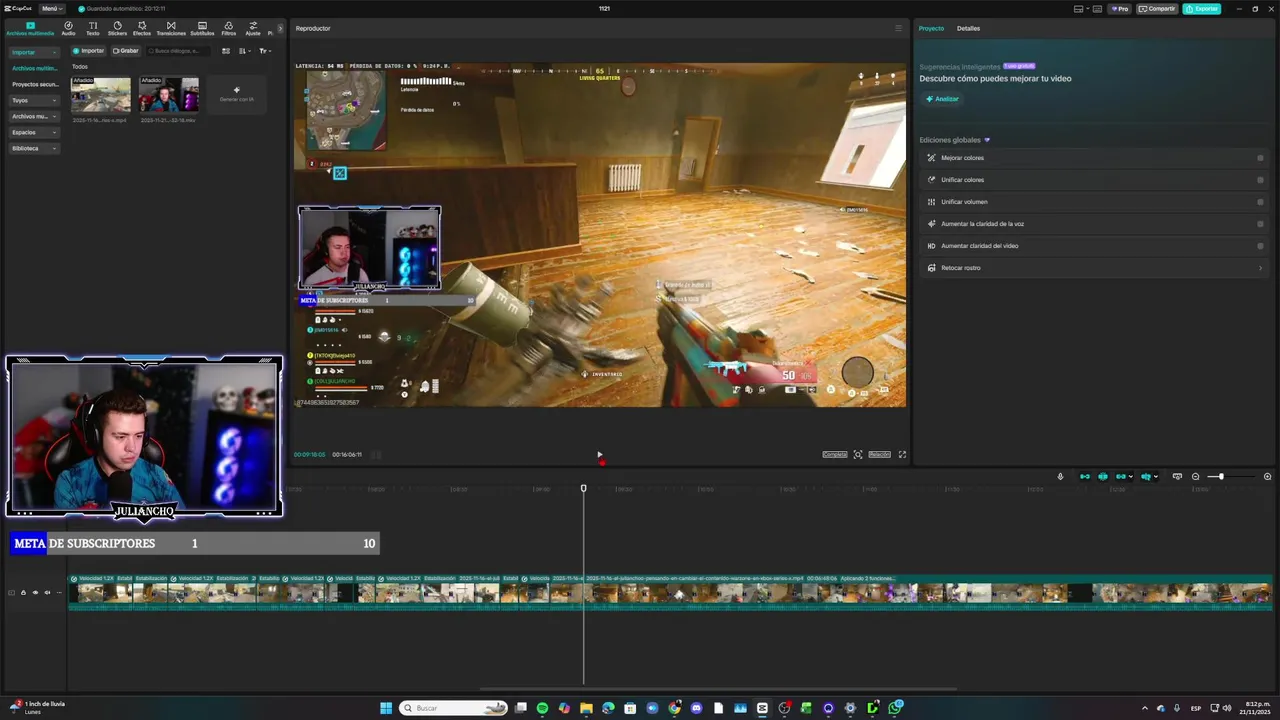Click the Analizar button

pos(942,99)
